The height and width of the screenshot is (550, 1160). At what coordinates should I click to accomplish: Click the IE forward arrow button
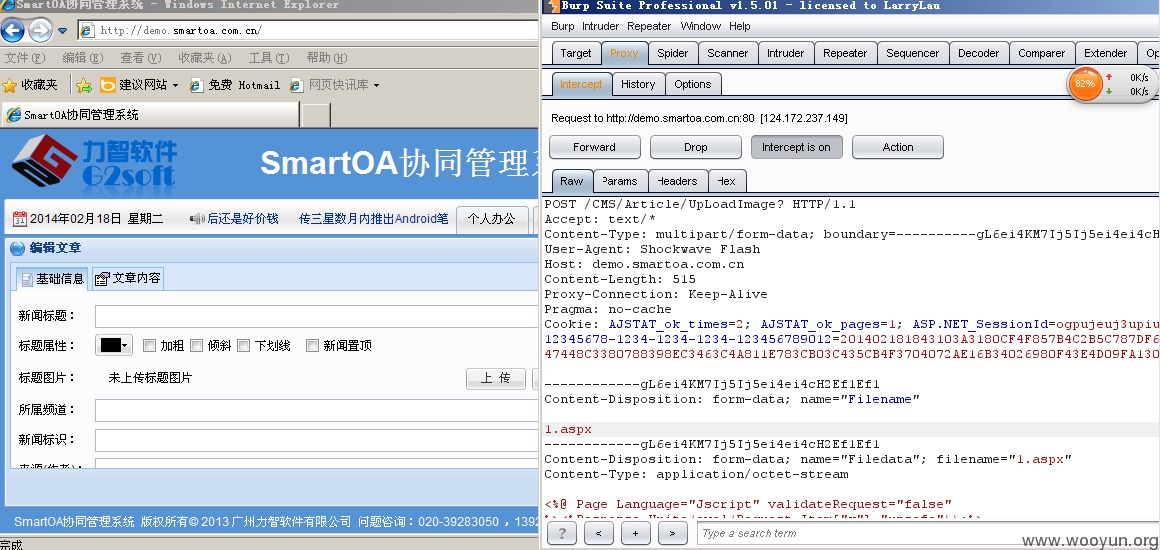click(40, 30)
